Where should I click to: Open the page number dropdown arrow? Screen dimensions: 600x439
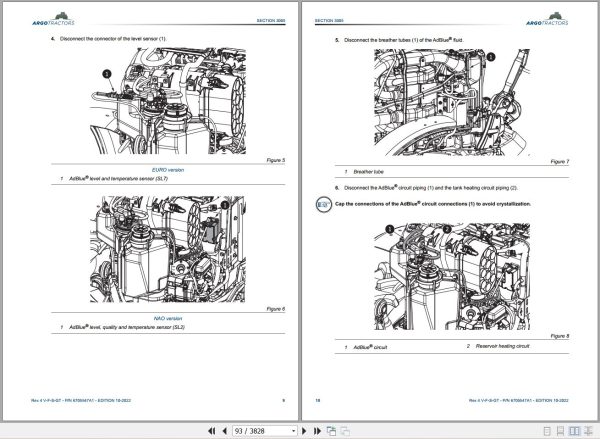pos(293,431)
